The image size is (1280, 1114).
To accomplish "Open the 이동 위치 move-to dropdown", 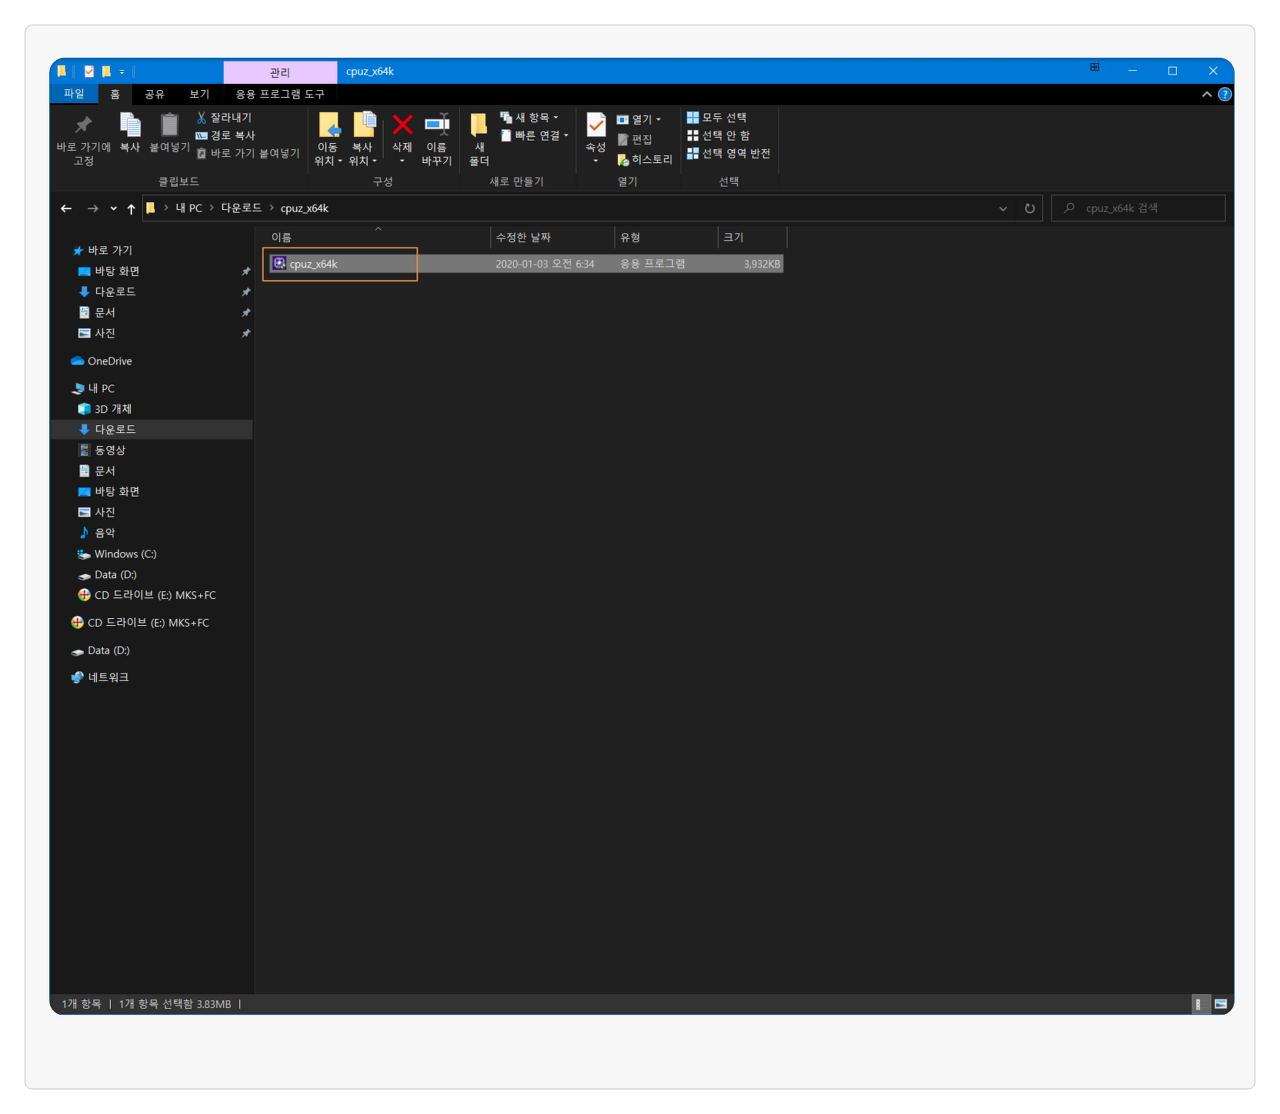I will coord(328,140).
